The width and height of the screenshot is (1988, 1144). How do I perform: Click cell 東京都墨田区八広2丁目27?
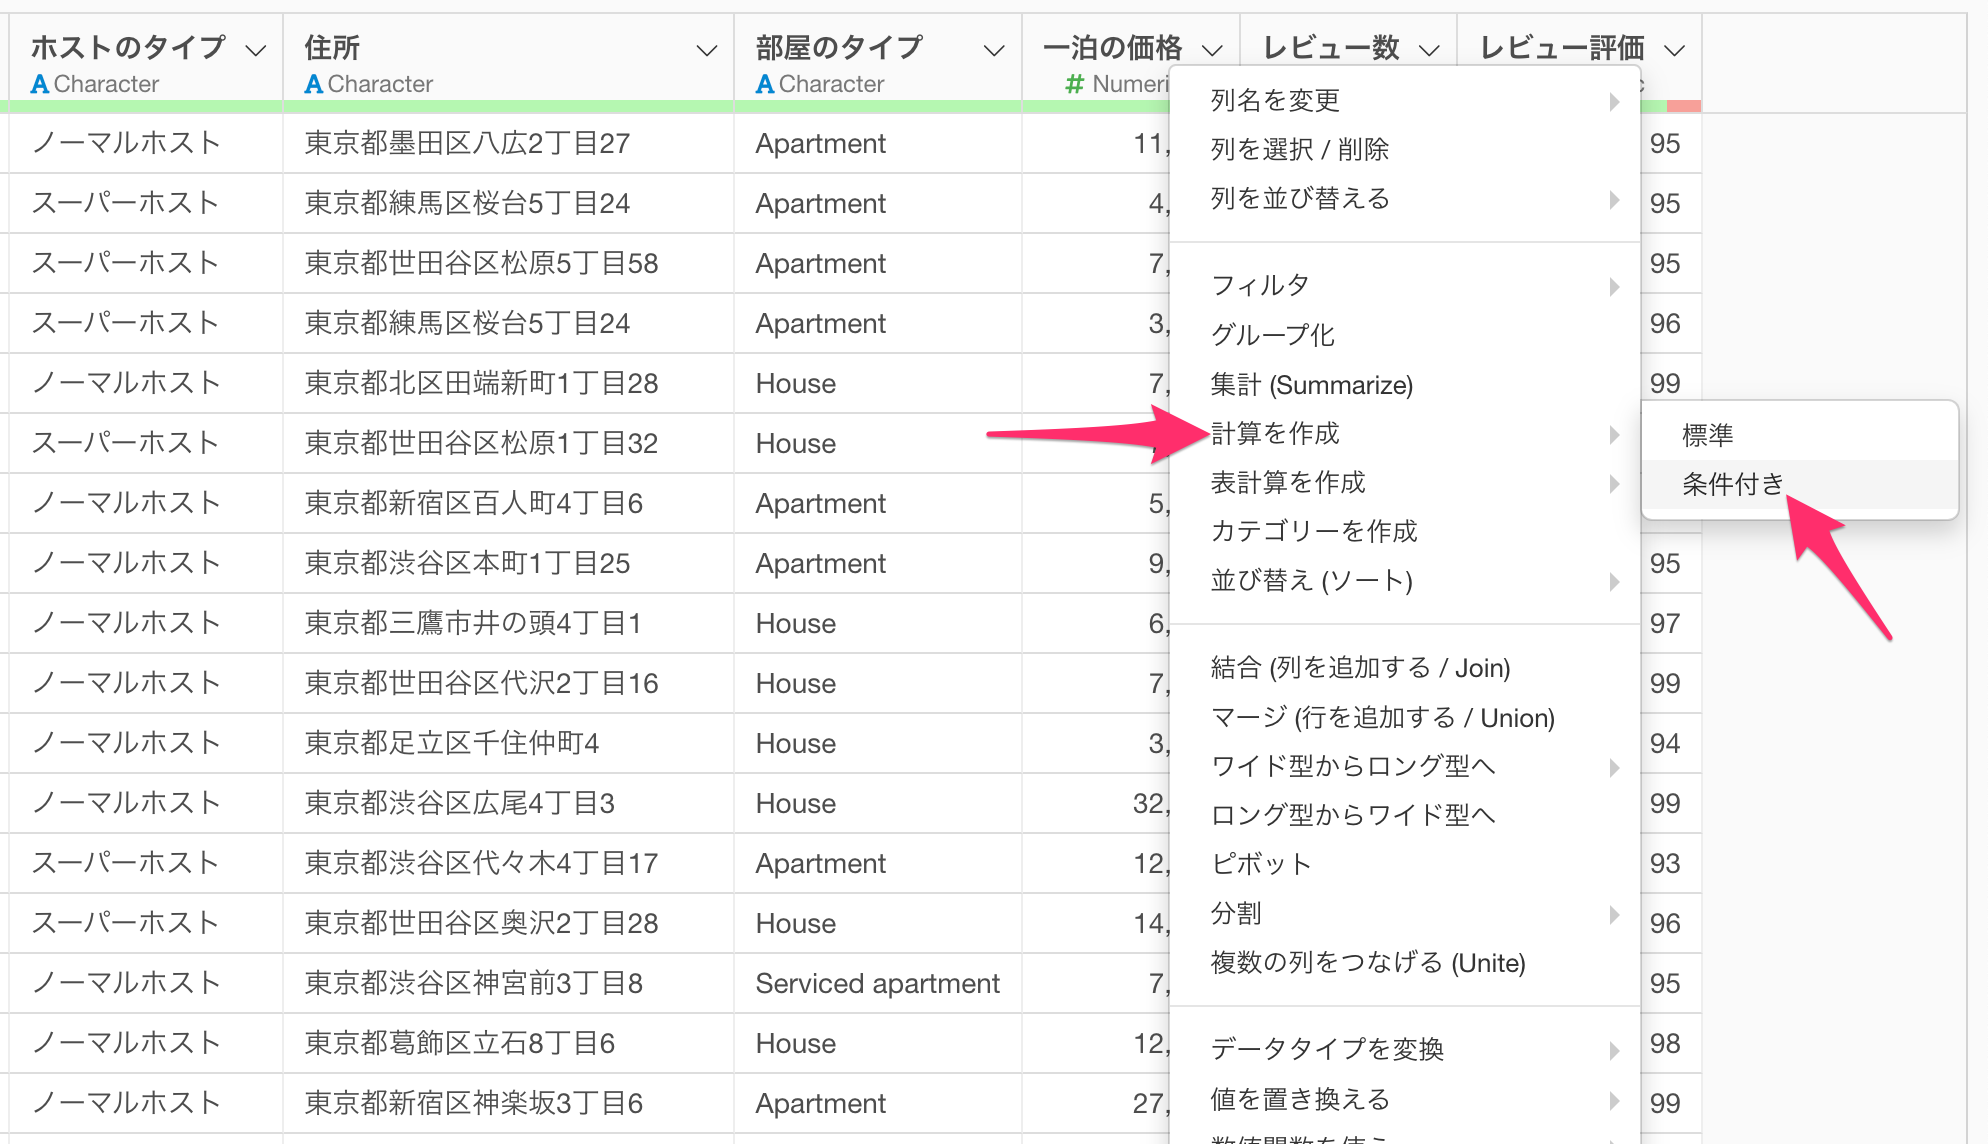pos(467,144)
